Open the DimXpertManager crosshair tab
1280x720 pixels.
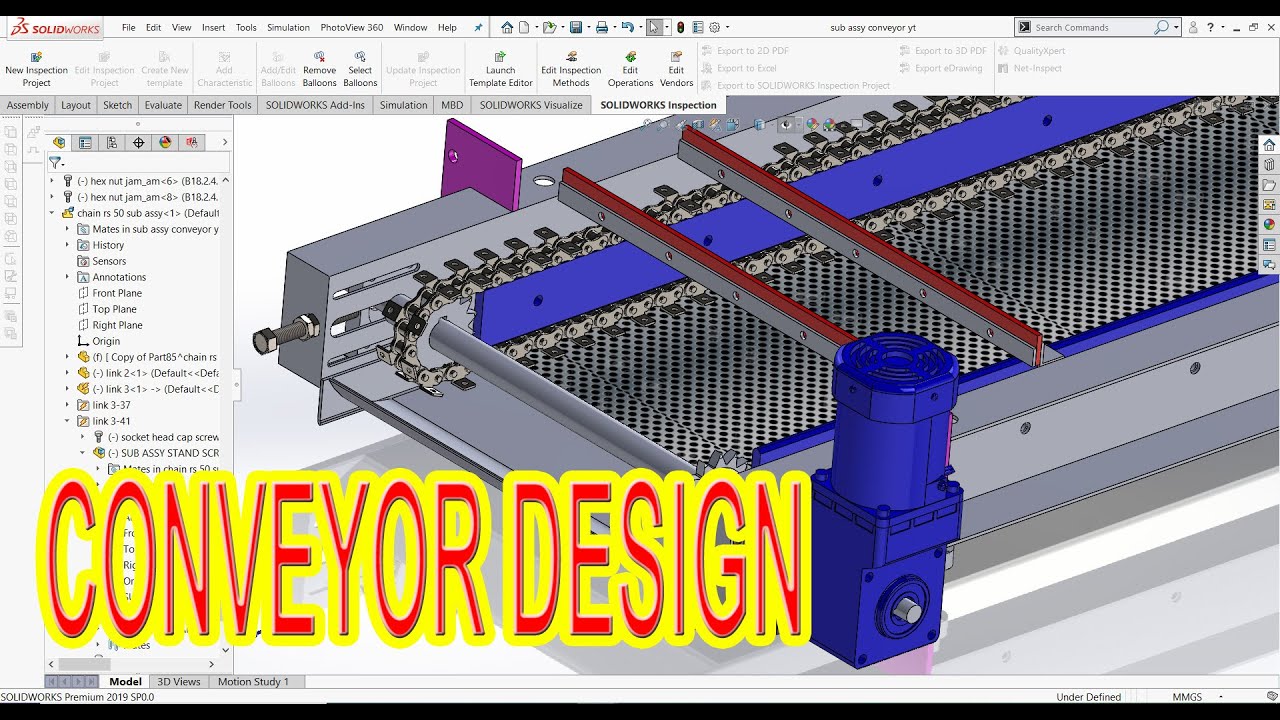click(139, 143)
